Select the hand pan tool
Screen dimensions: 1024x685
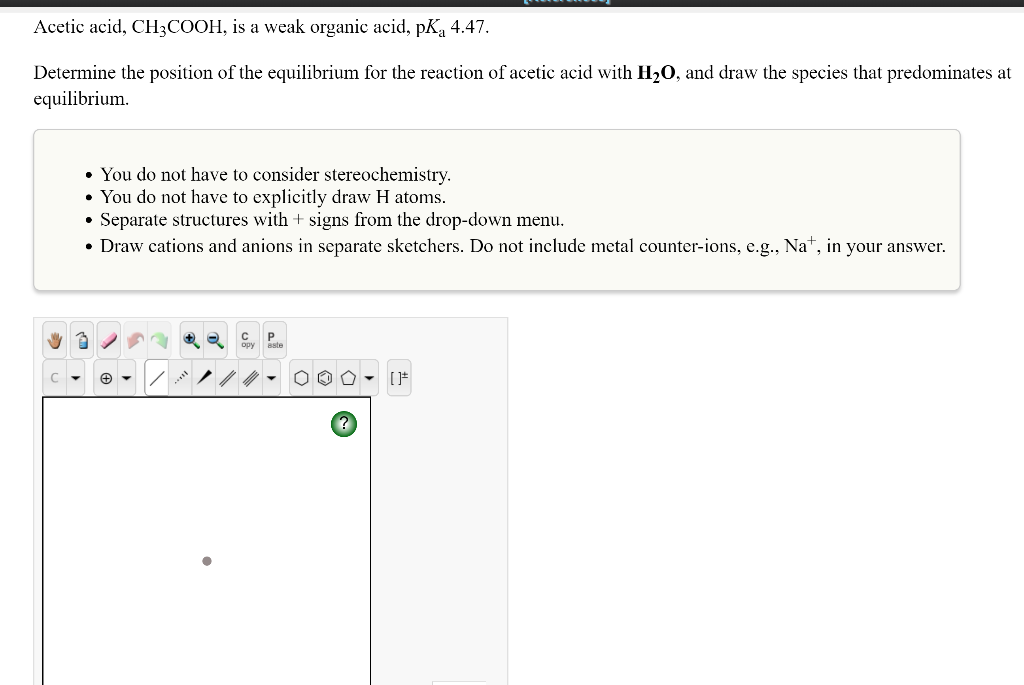[54, 340]
